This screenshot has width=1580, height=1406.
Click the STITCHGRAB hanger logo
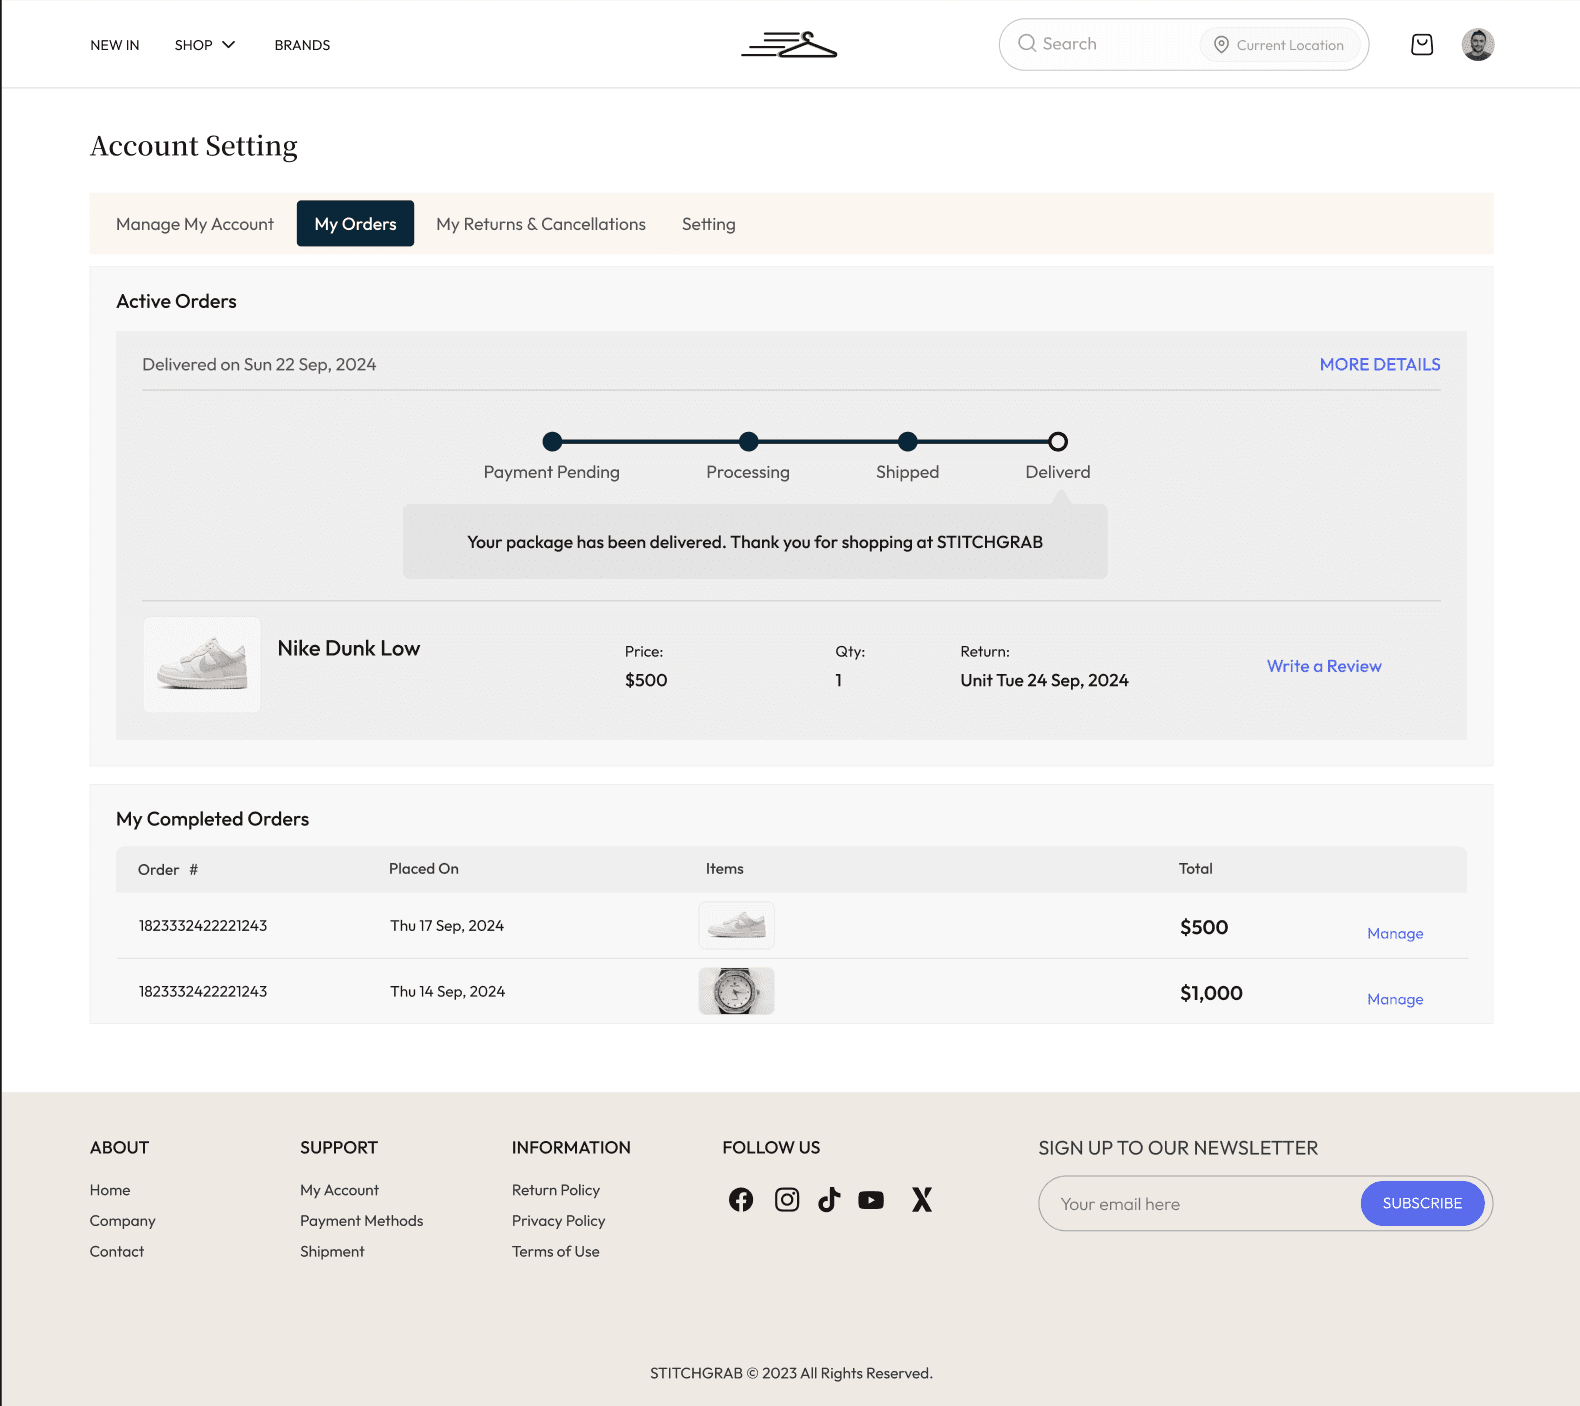click(x=789, y=45)
